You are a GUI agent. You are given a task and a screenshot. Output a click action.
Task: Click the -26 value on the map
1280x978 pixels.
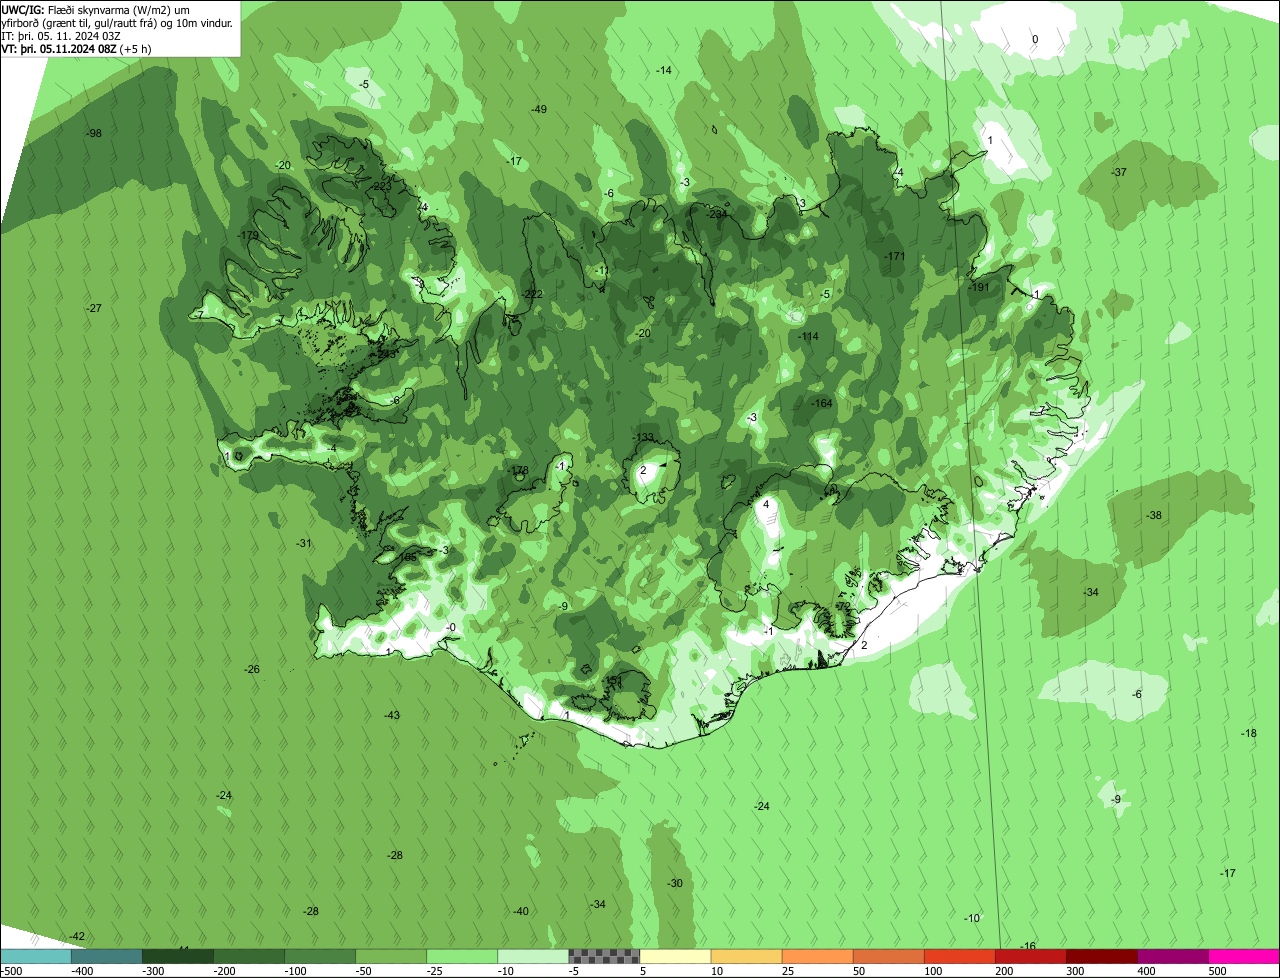(x=252, y=669)
